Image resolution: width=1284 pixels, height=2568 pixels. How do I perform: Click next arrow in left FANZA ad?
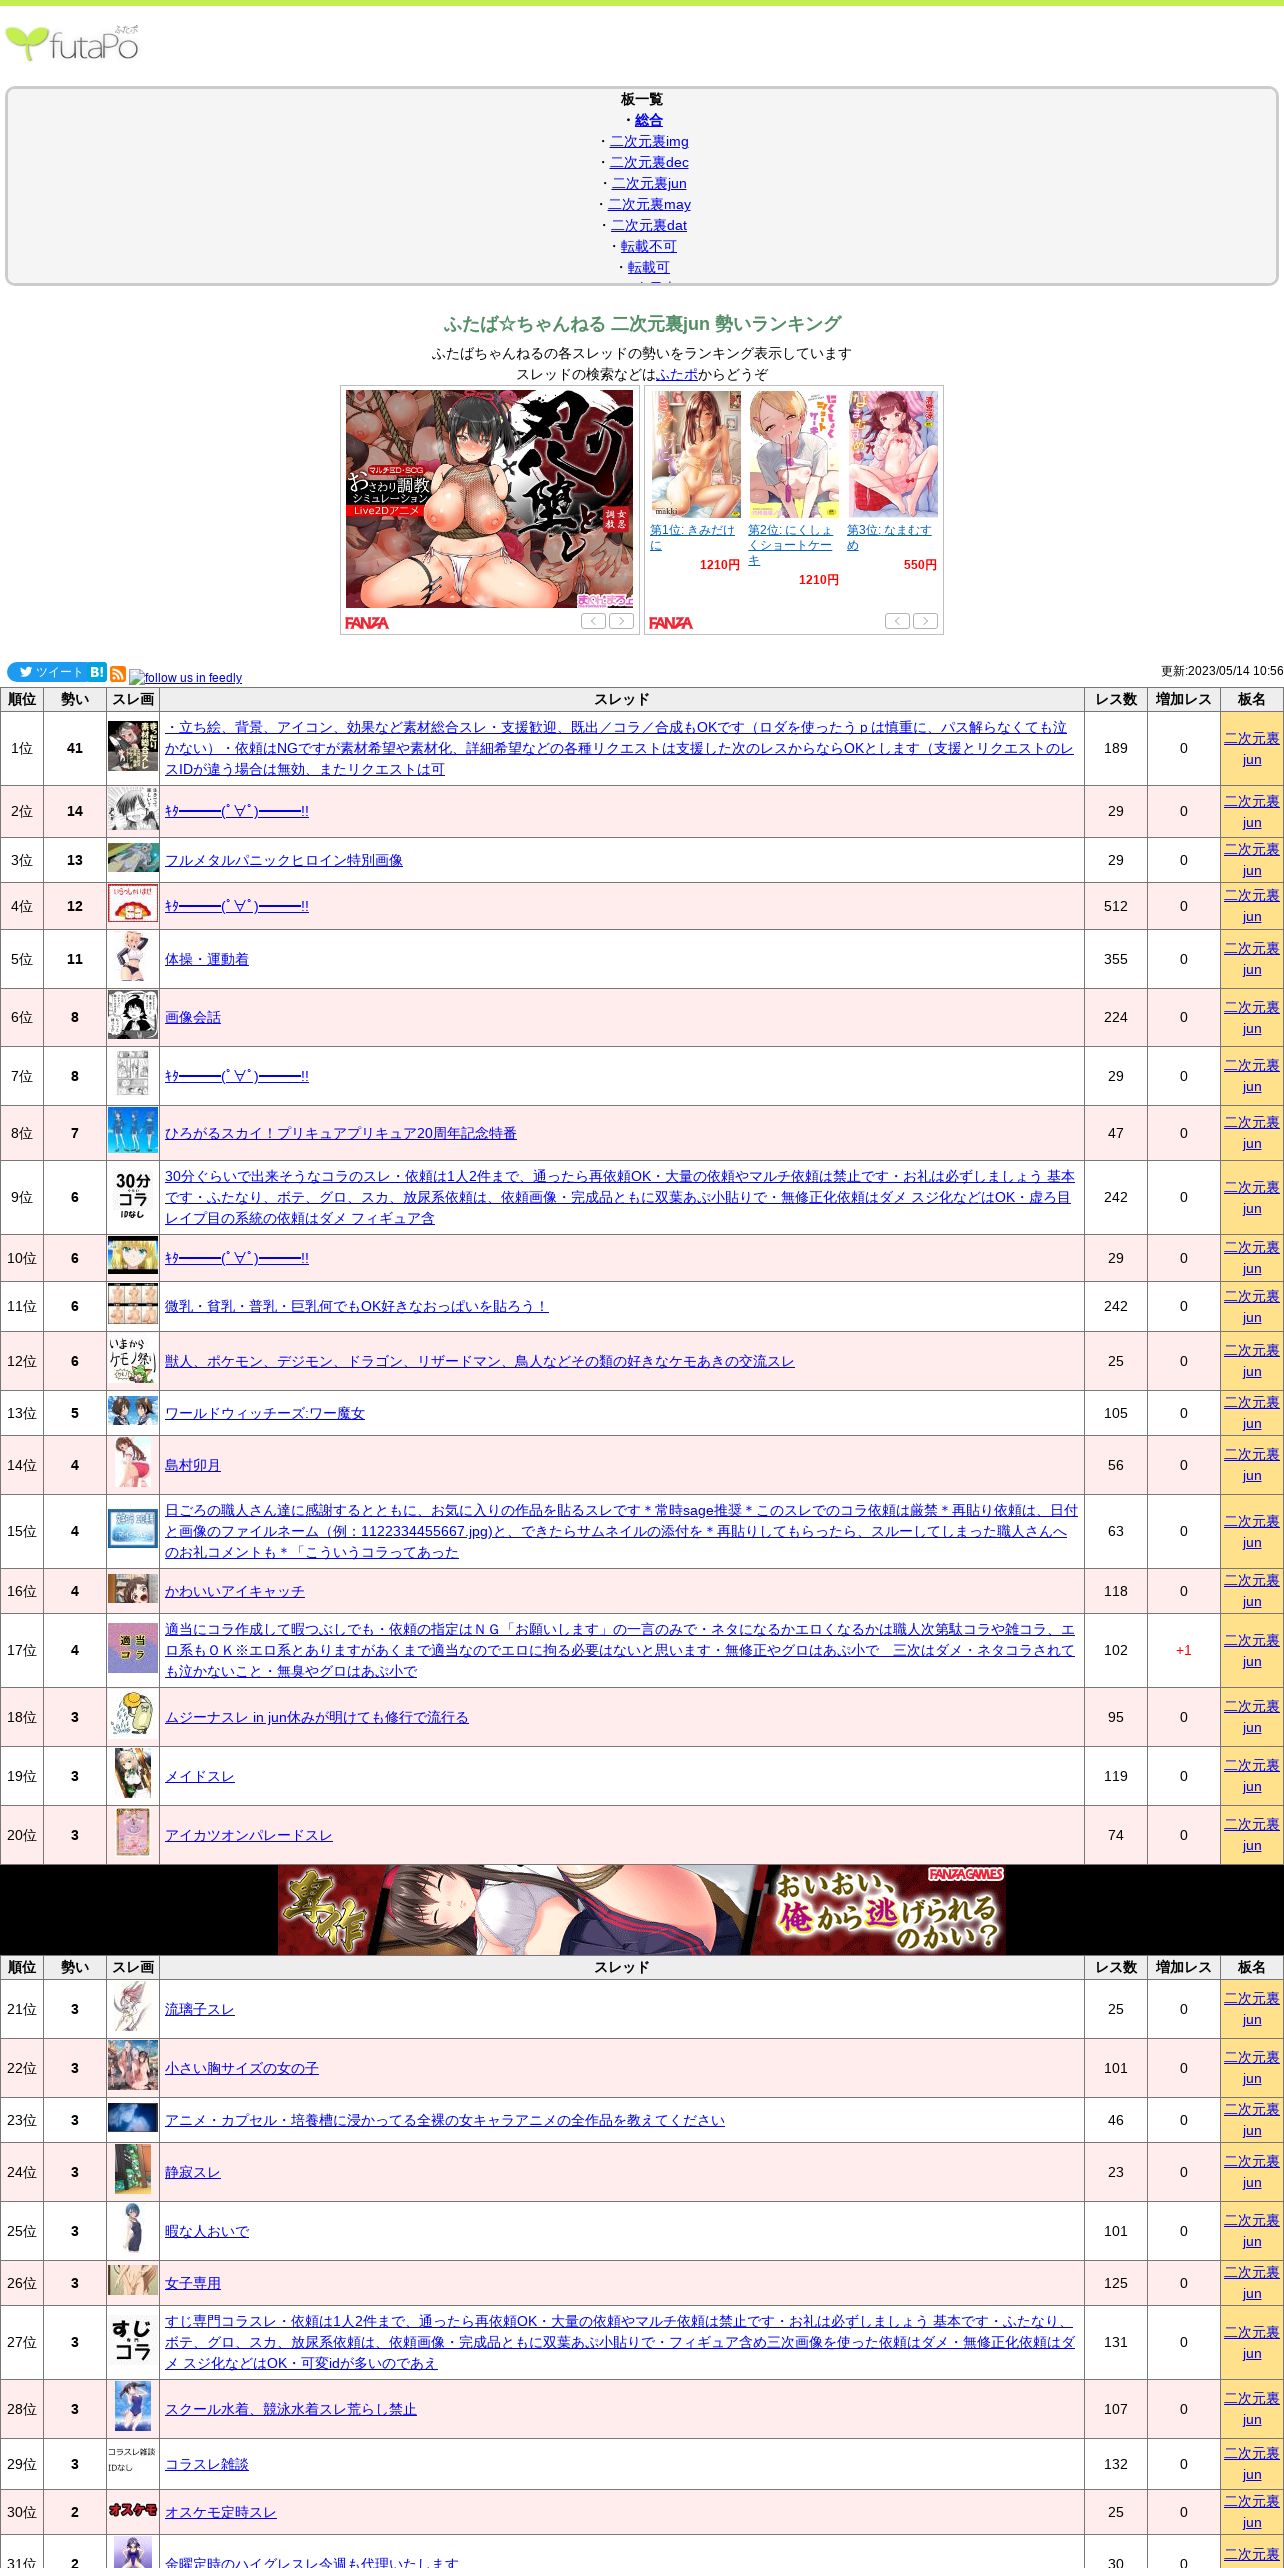622,621
